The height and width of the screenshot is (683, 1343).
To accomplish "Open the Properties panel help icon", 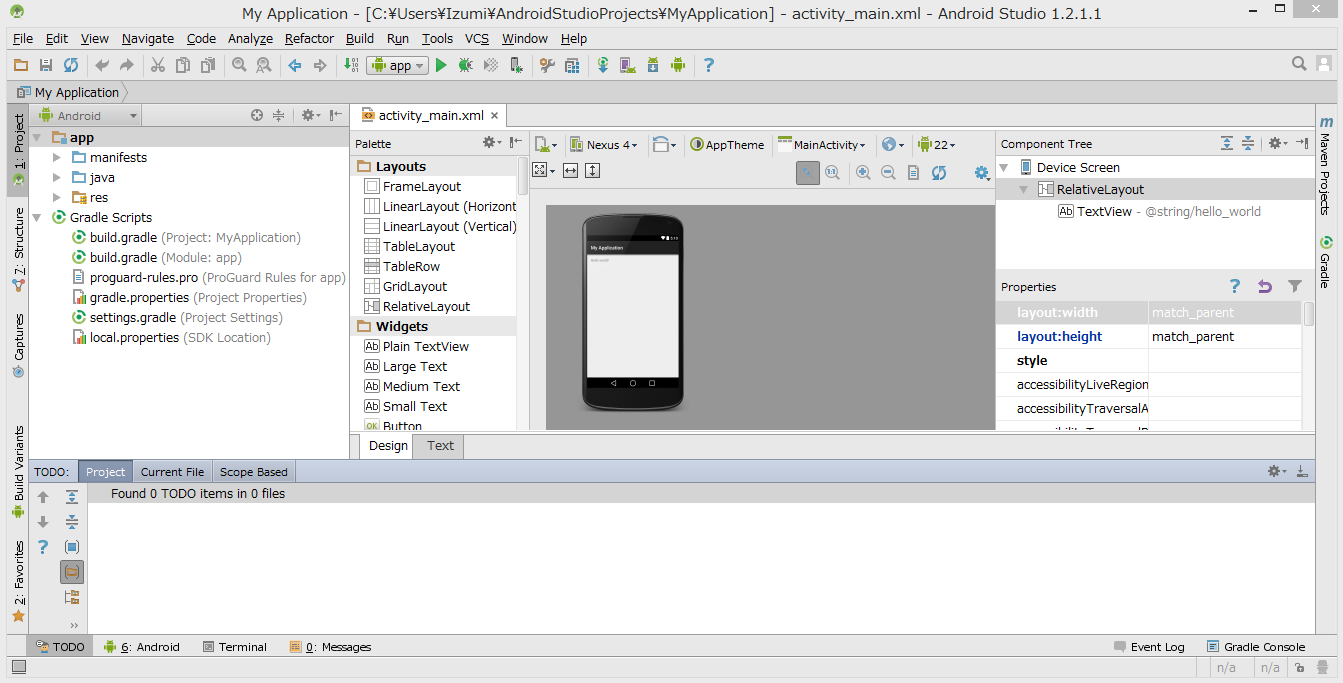I will [x=1235, y=286].
